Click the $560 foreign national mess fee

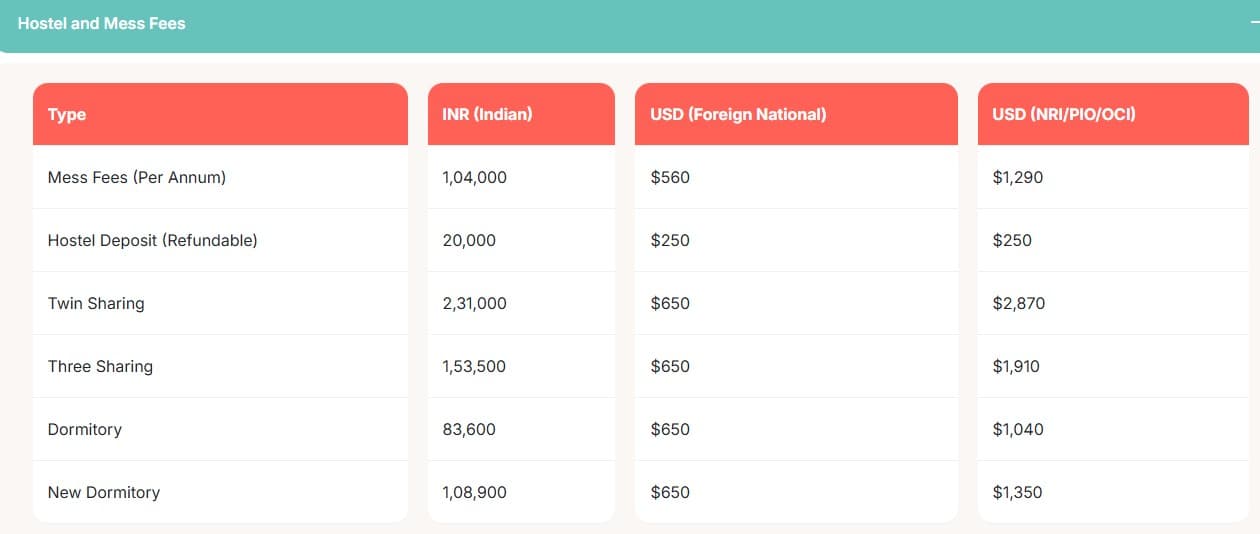pos(670,177)
